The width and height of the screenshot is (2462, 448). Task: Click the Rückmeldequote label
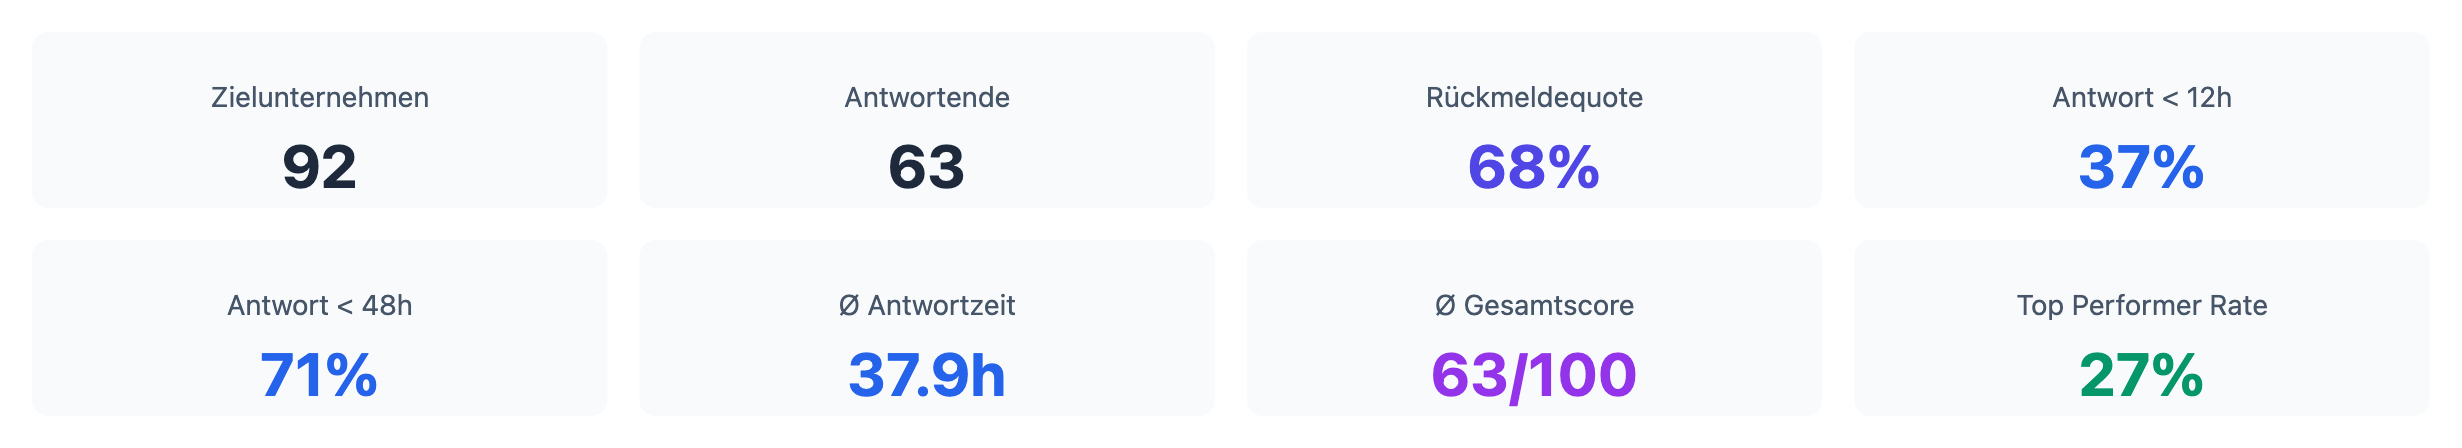(1534, 97)
